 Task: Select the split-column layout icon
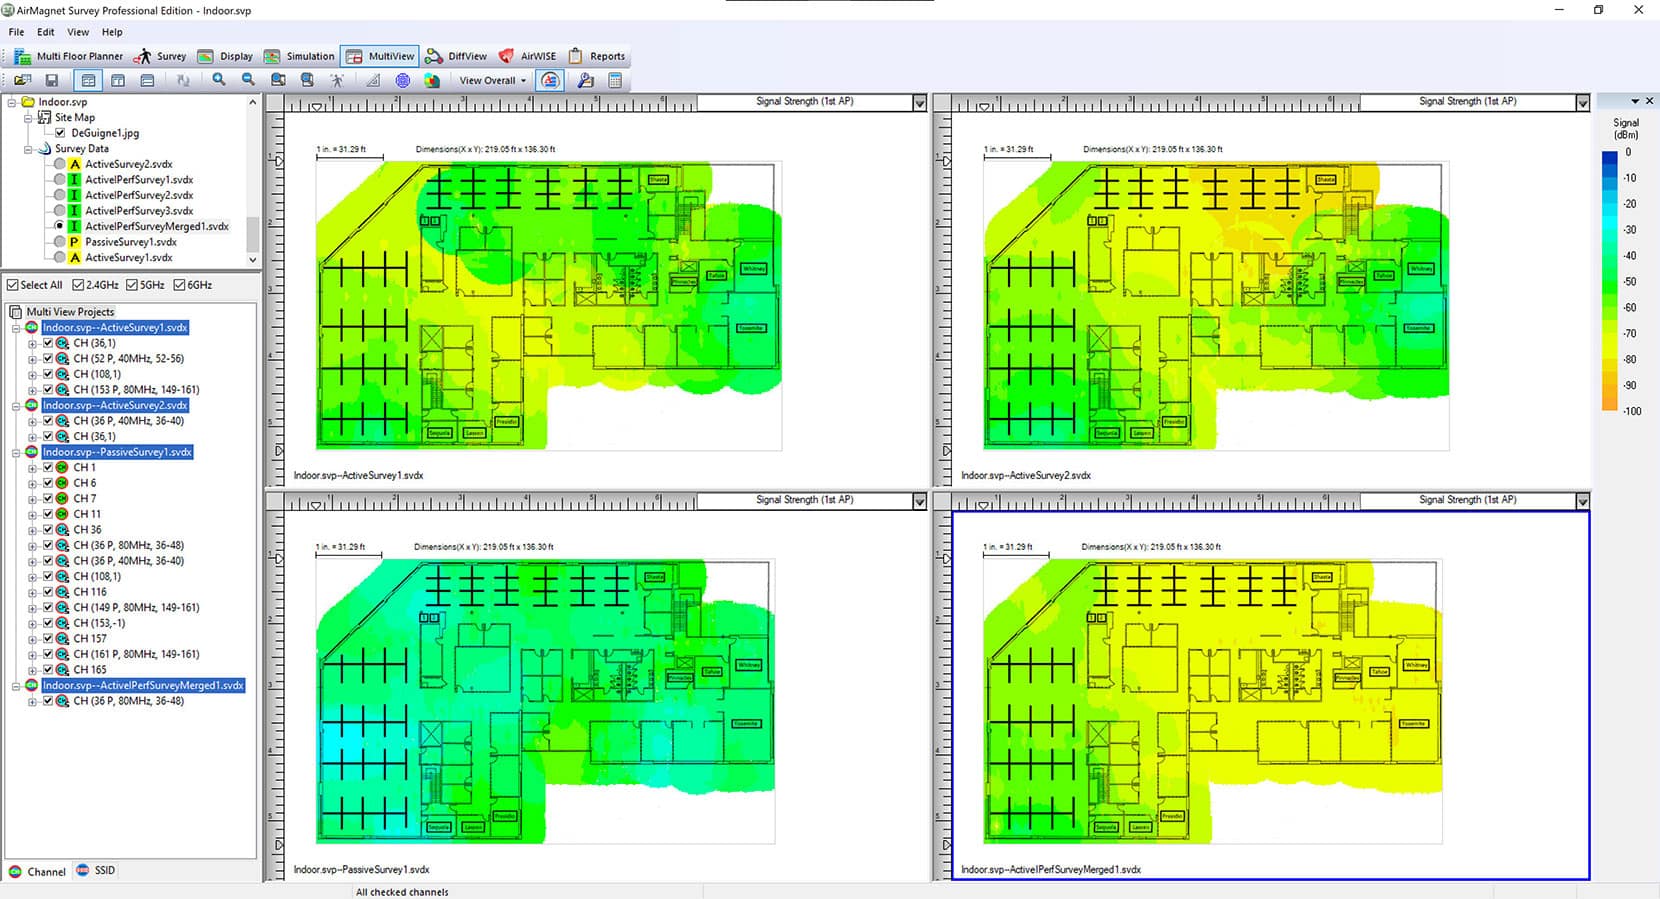[x=117, y=80]
